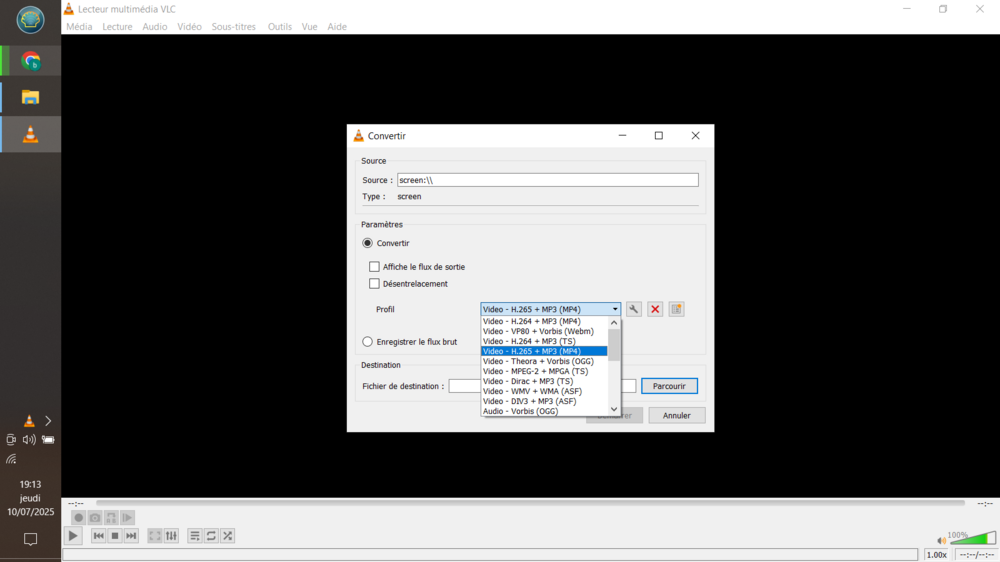1000x562 pixels.
Task: Collapse the Profil combo box arrow
Action: click(x=615, y=310)
